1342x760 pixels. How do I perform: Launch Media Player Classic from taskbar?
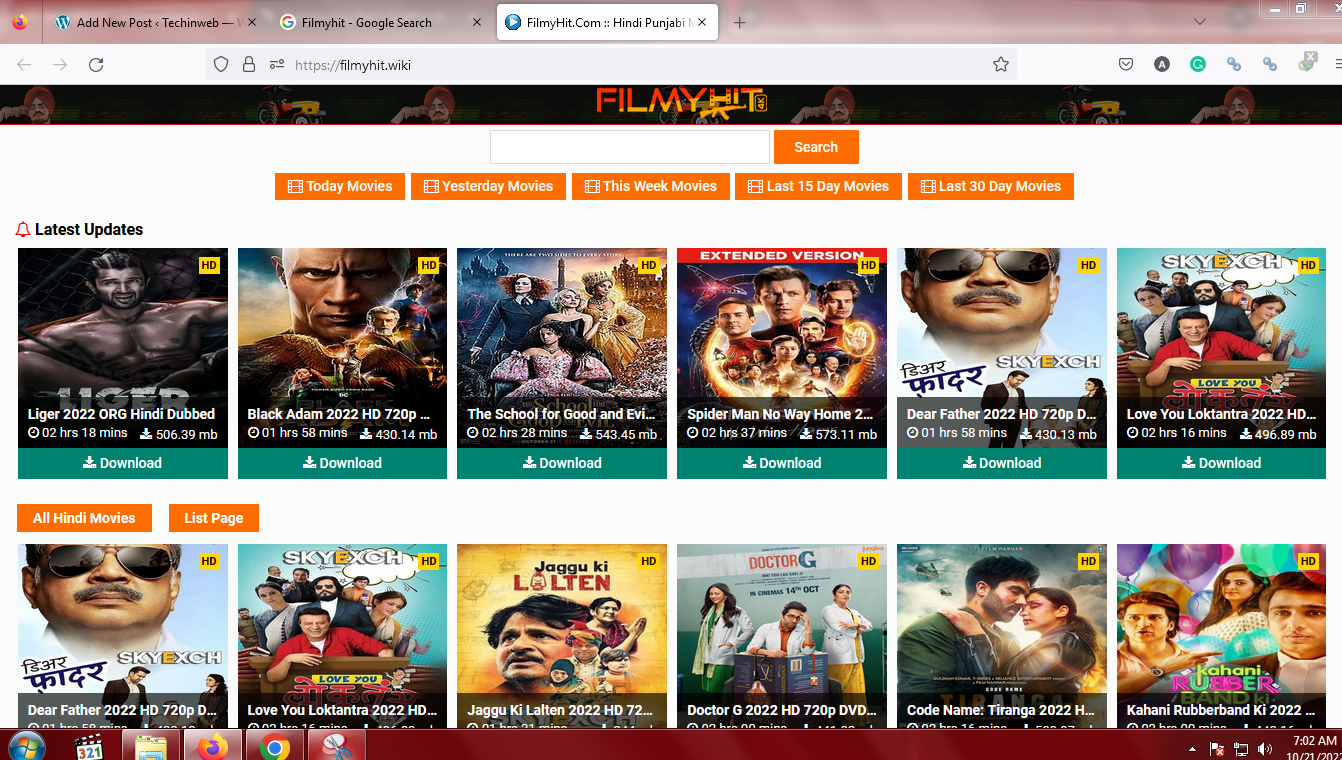91,747
